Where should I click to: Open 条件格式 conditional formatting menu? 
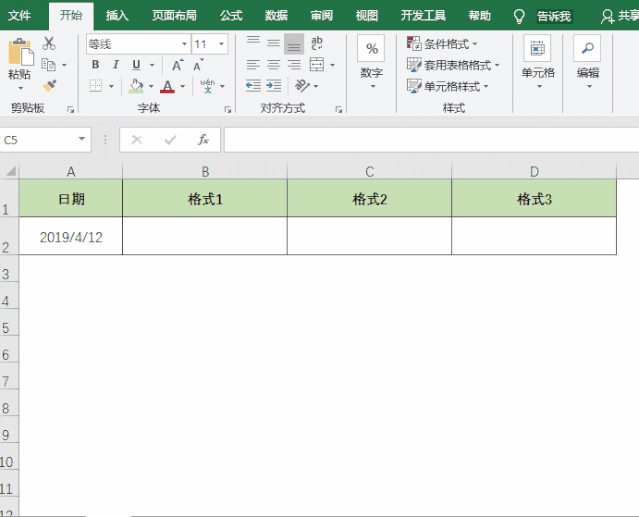pyautogui.click(x=442, y=43)
